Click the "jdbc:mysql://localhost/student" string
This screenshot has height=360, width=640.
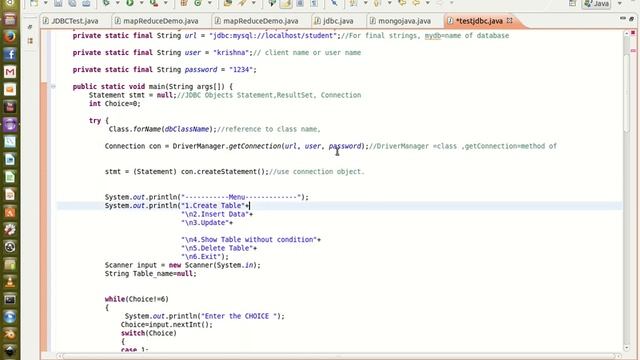273,36
